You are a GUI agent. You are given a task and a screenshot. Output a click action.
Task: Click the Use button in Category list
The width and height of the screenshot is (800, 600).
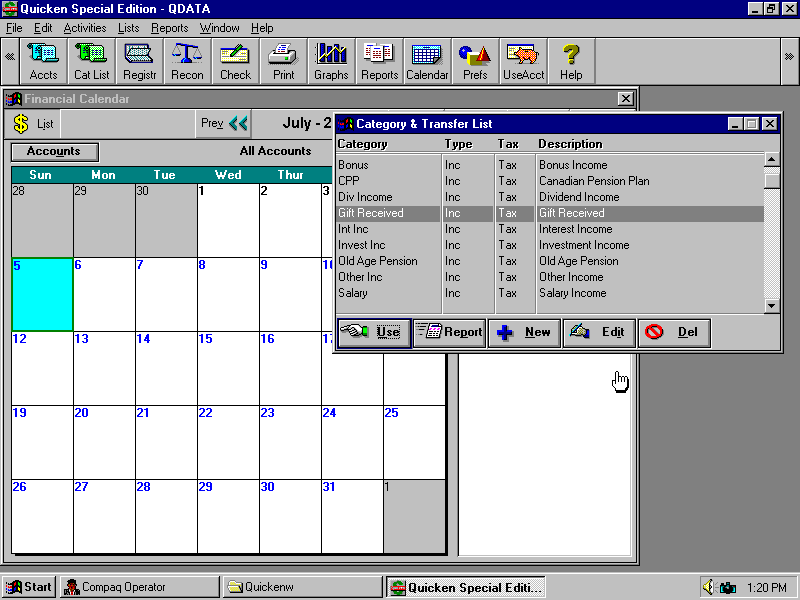[374, 333]
